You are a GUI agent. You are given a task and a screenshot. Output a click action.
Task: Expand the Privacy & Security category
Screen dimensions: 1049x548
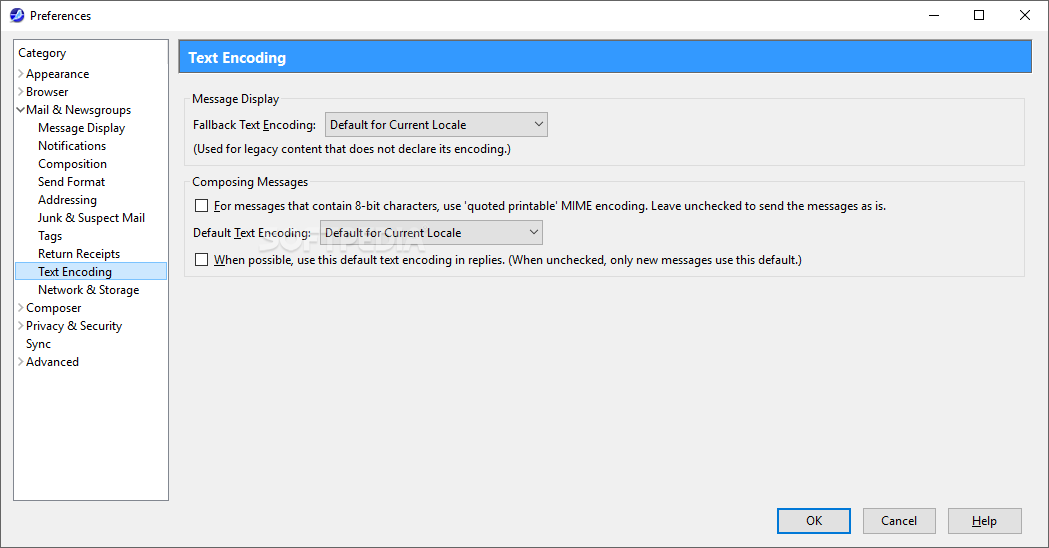(21, 326)
